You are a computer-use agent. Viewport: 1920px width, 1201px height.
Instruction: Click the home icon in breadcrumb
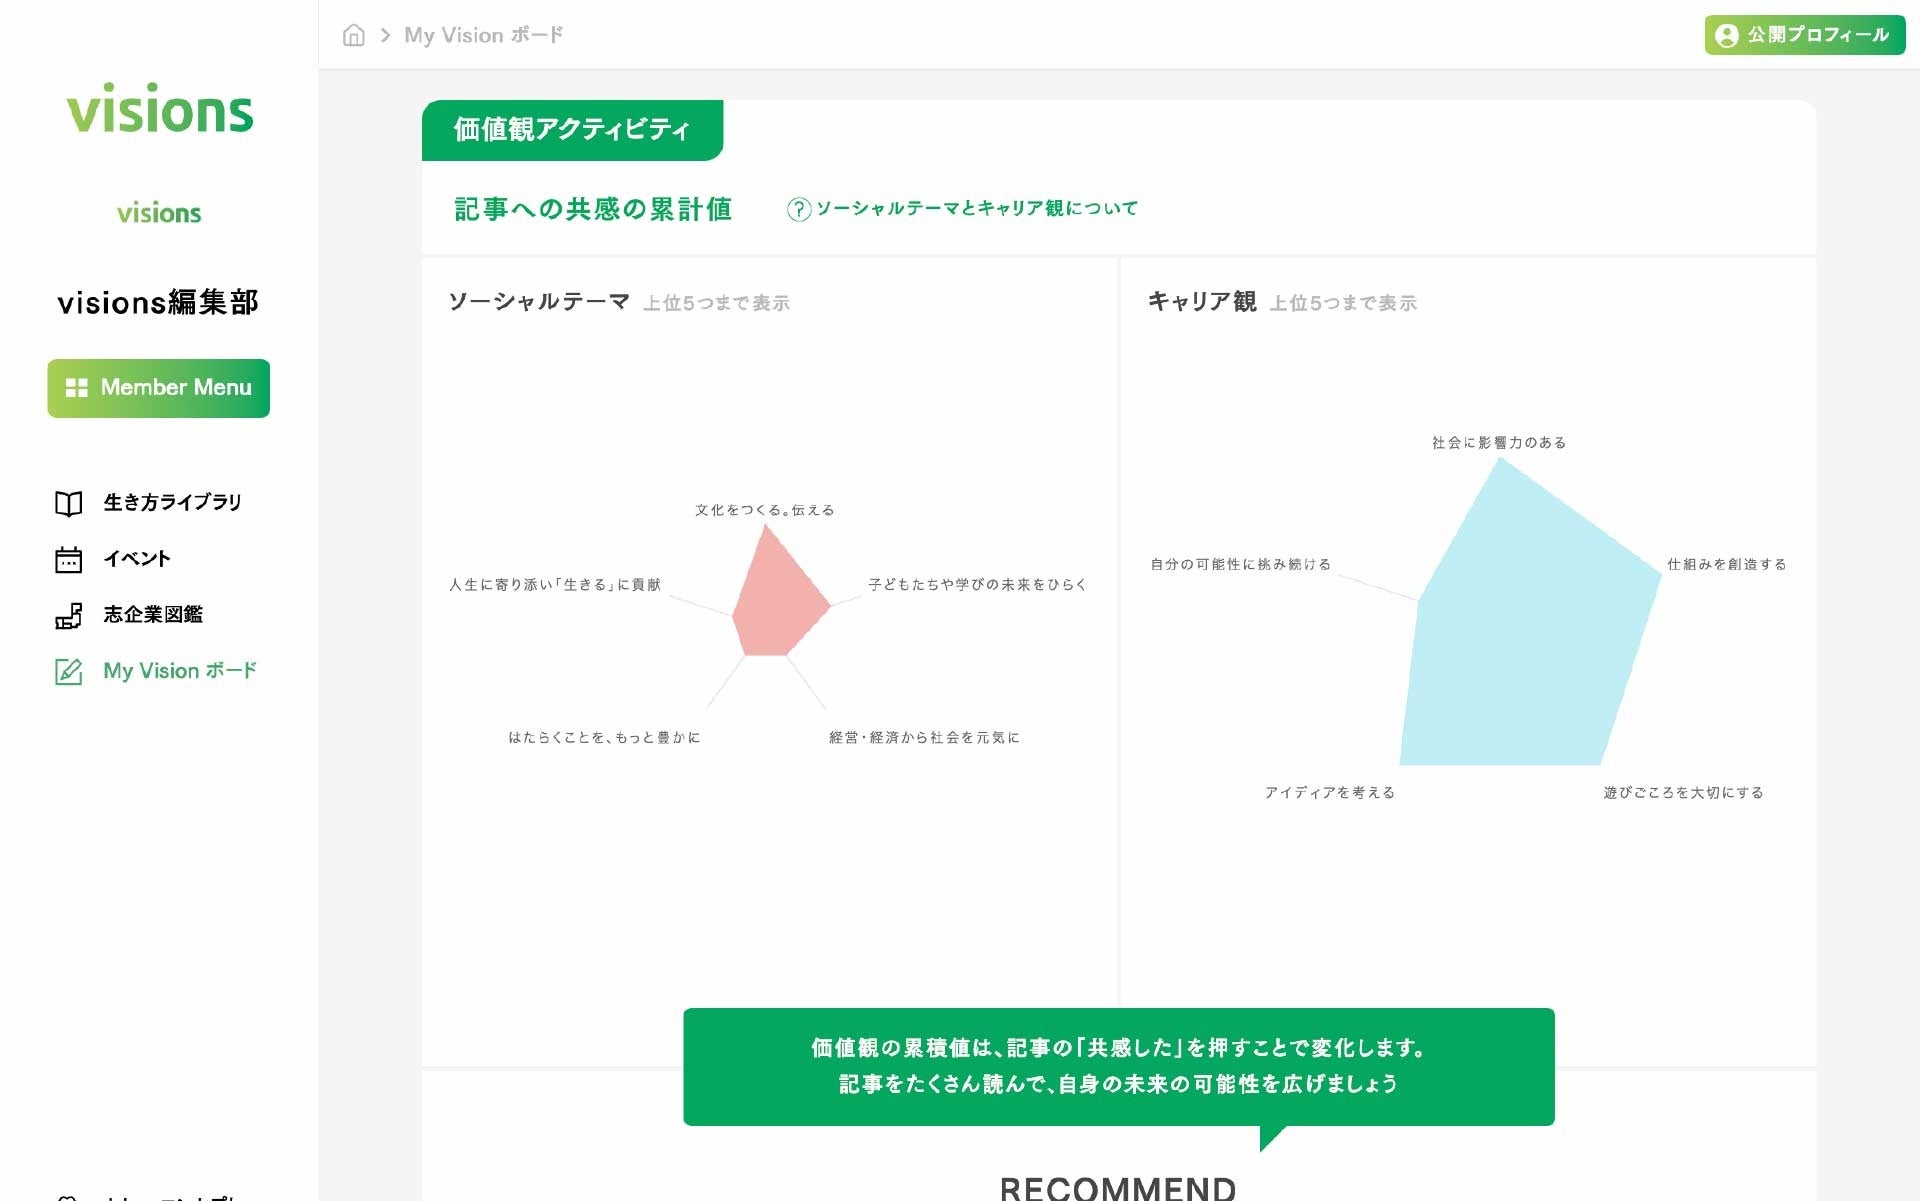pyautogui.click(x=353, y=35)
